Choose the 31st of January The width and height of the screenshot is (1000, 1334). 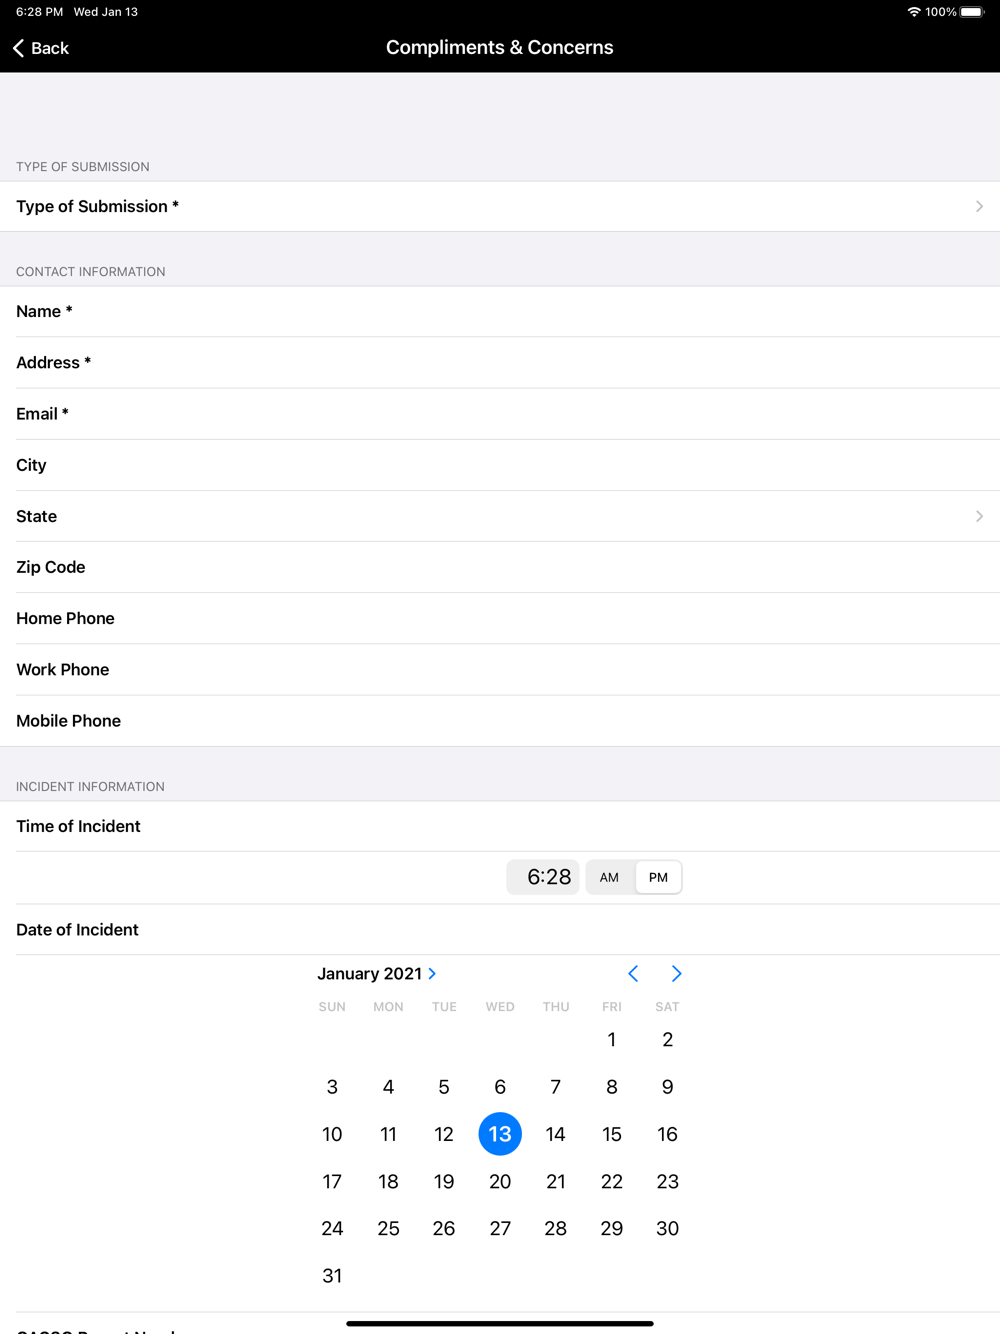click(x=332, y=1276)
